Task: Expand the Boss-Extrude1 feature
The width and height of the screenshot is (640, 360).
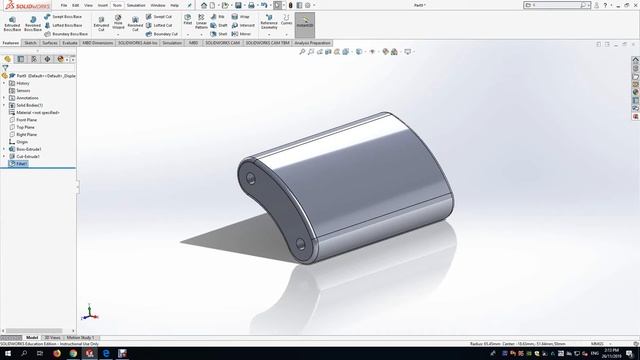Action: click(x=4, y=149)
